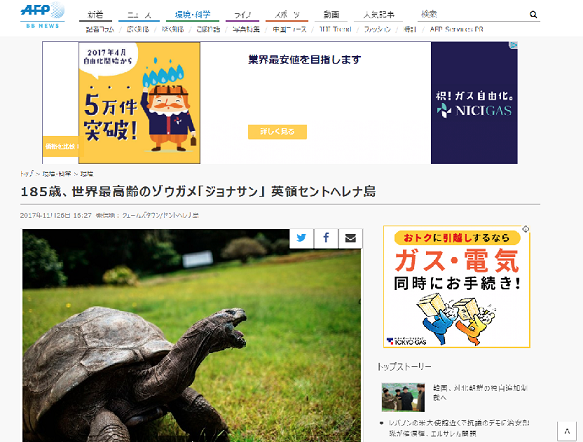This screenshot has height=442, width=583.
Task: Open the 環境・科学 tab
Action: (x=192, y=15)
